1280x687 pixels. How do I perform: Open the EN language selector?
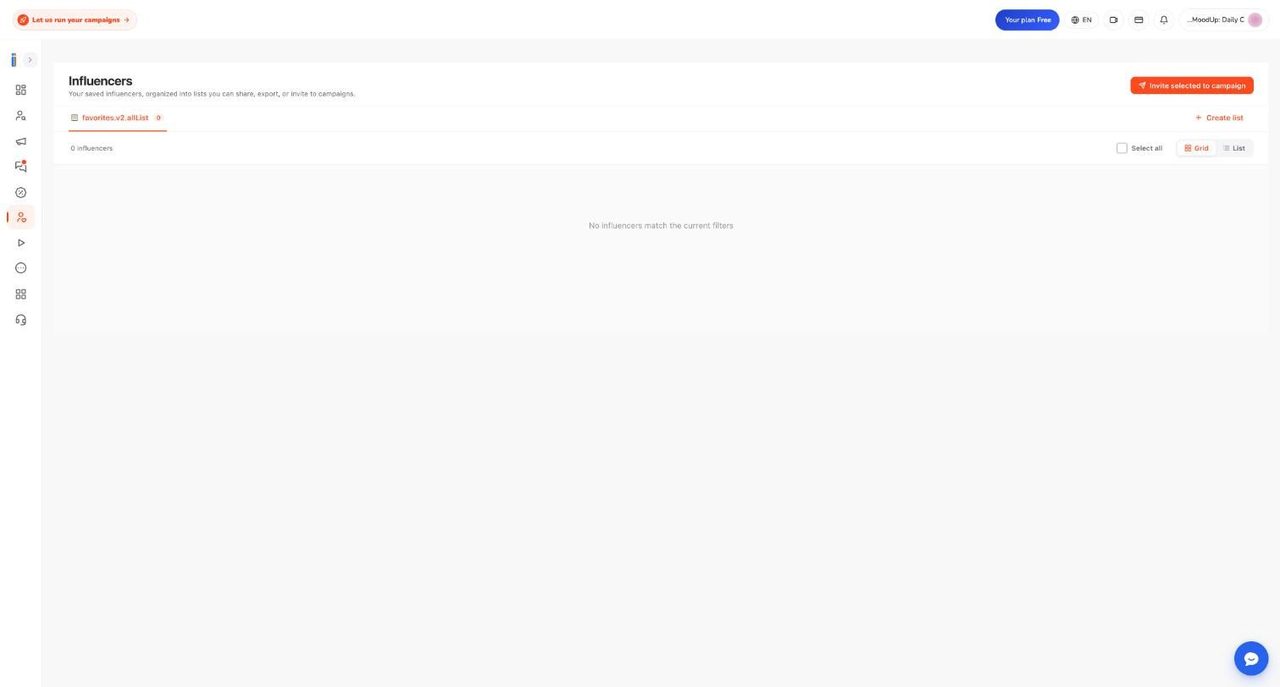pos(1081,20)
